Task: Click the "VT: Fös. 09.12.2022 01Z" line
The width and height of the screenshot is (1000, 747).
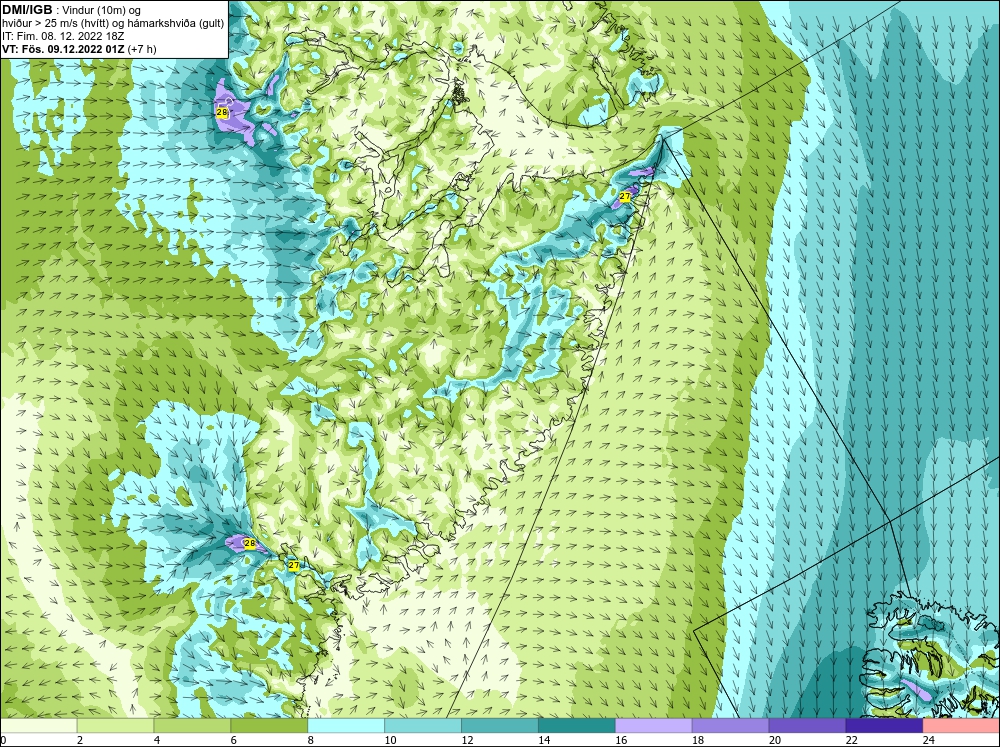Action: (64, 48)
